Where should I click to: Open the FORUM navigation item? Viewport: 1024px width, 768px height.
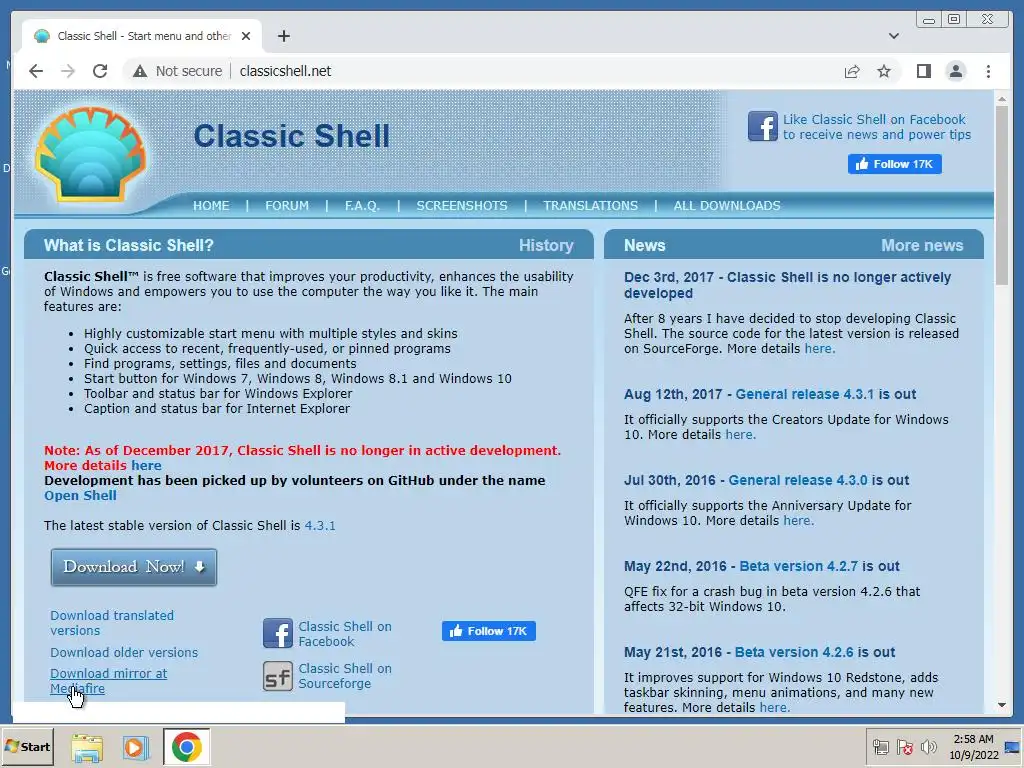pos(287,206)
